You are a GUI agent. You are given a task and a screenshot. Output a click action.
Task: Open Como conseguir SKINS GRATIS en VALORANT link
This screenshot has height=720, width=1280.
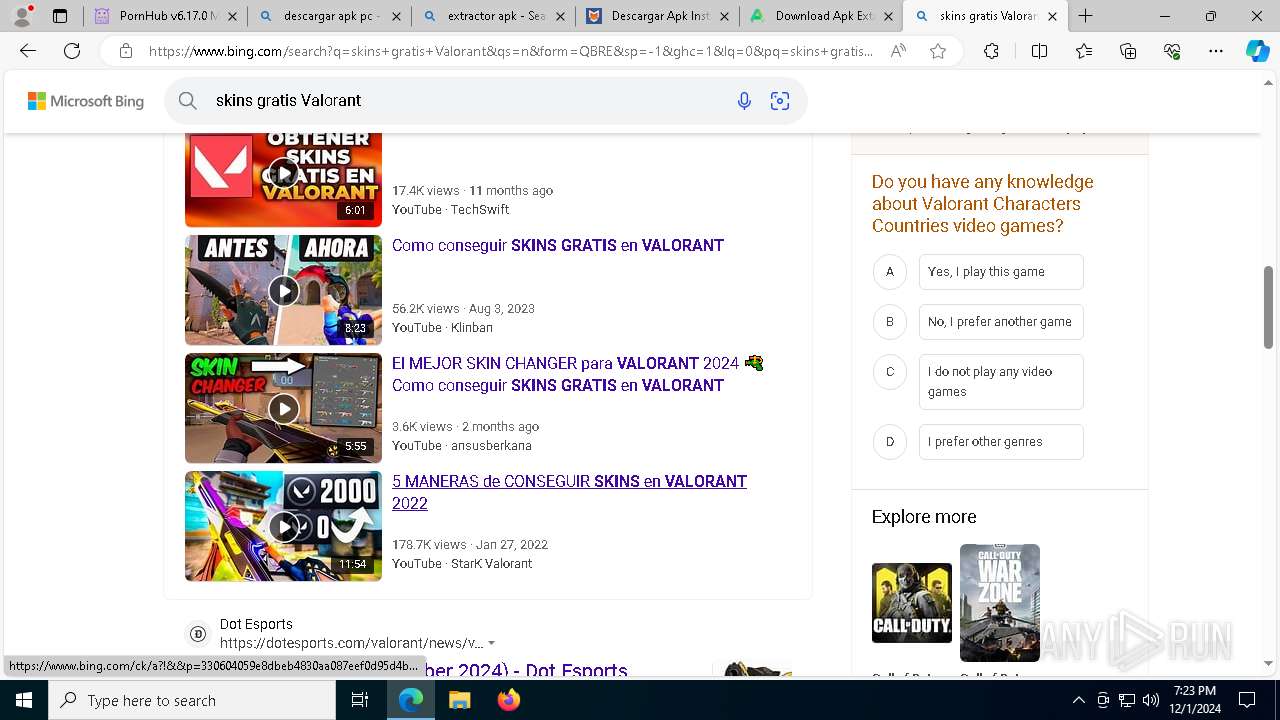[558, 245]
